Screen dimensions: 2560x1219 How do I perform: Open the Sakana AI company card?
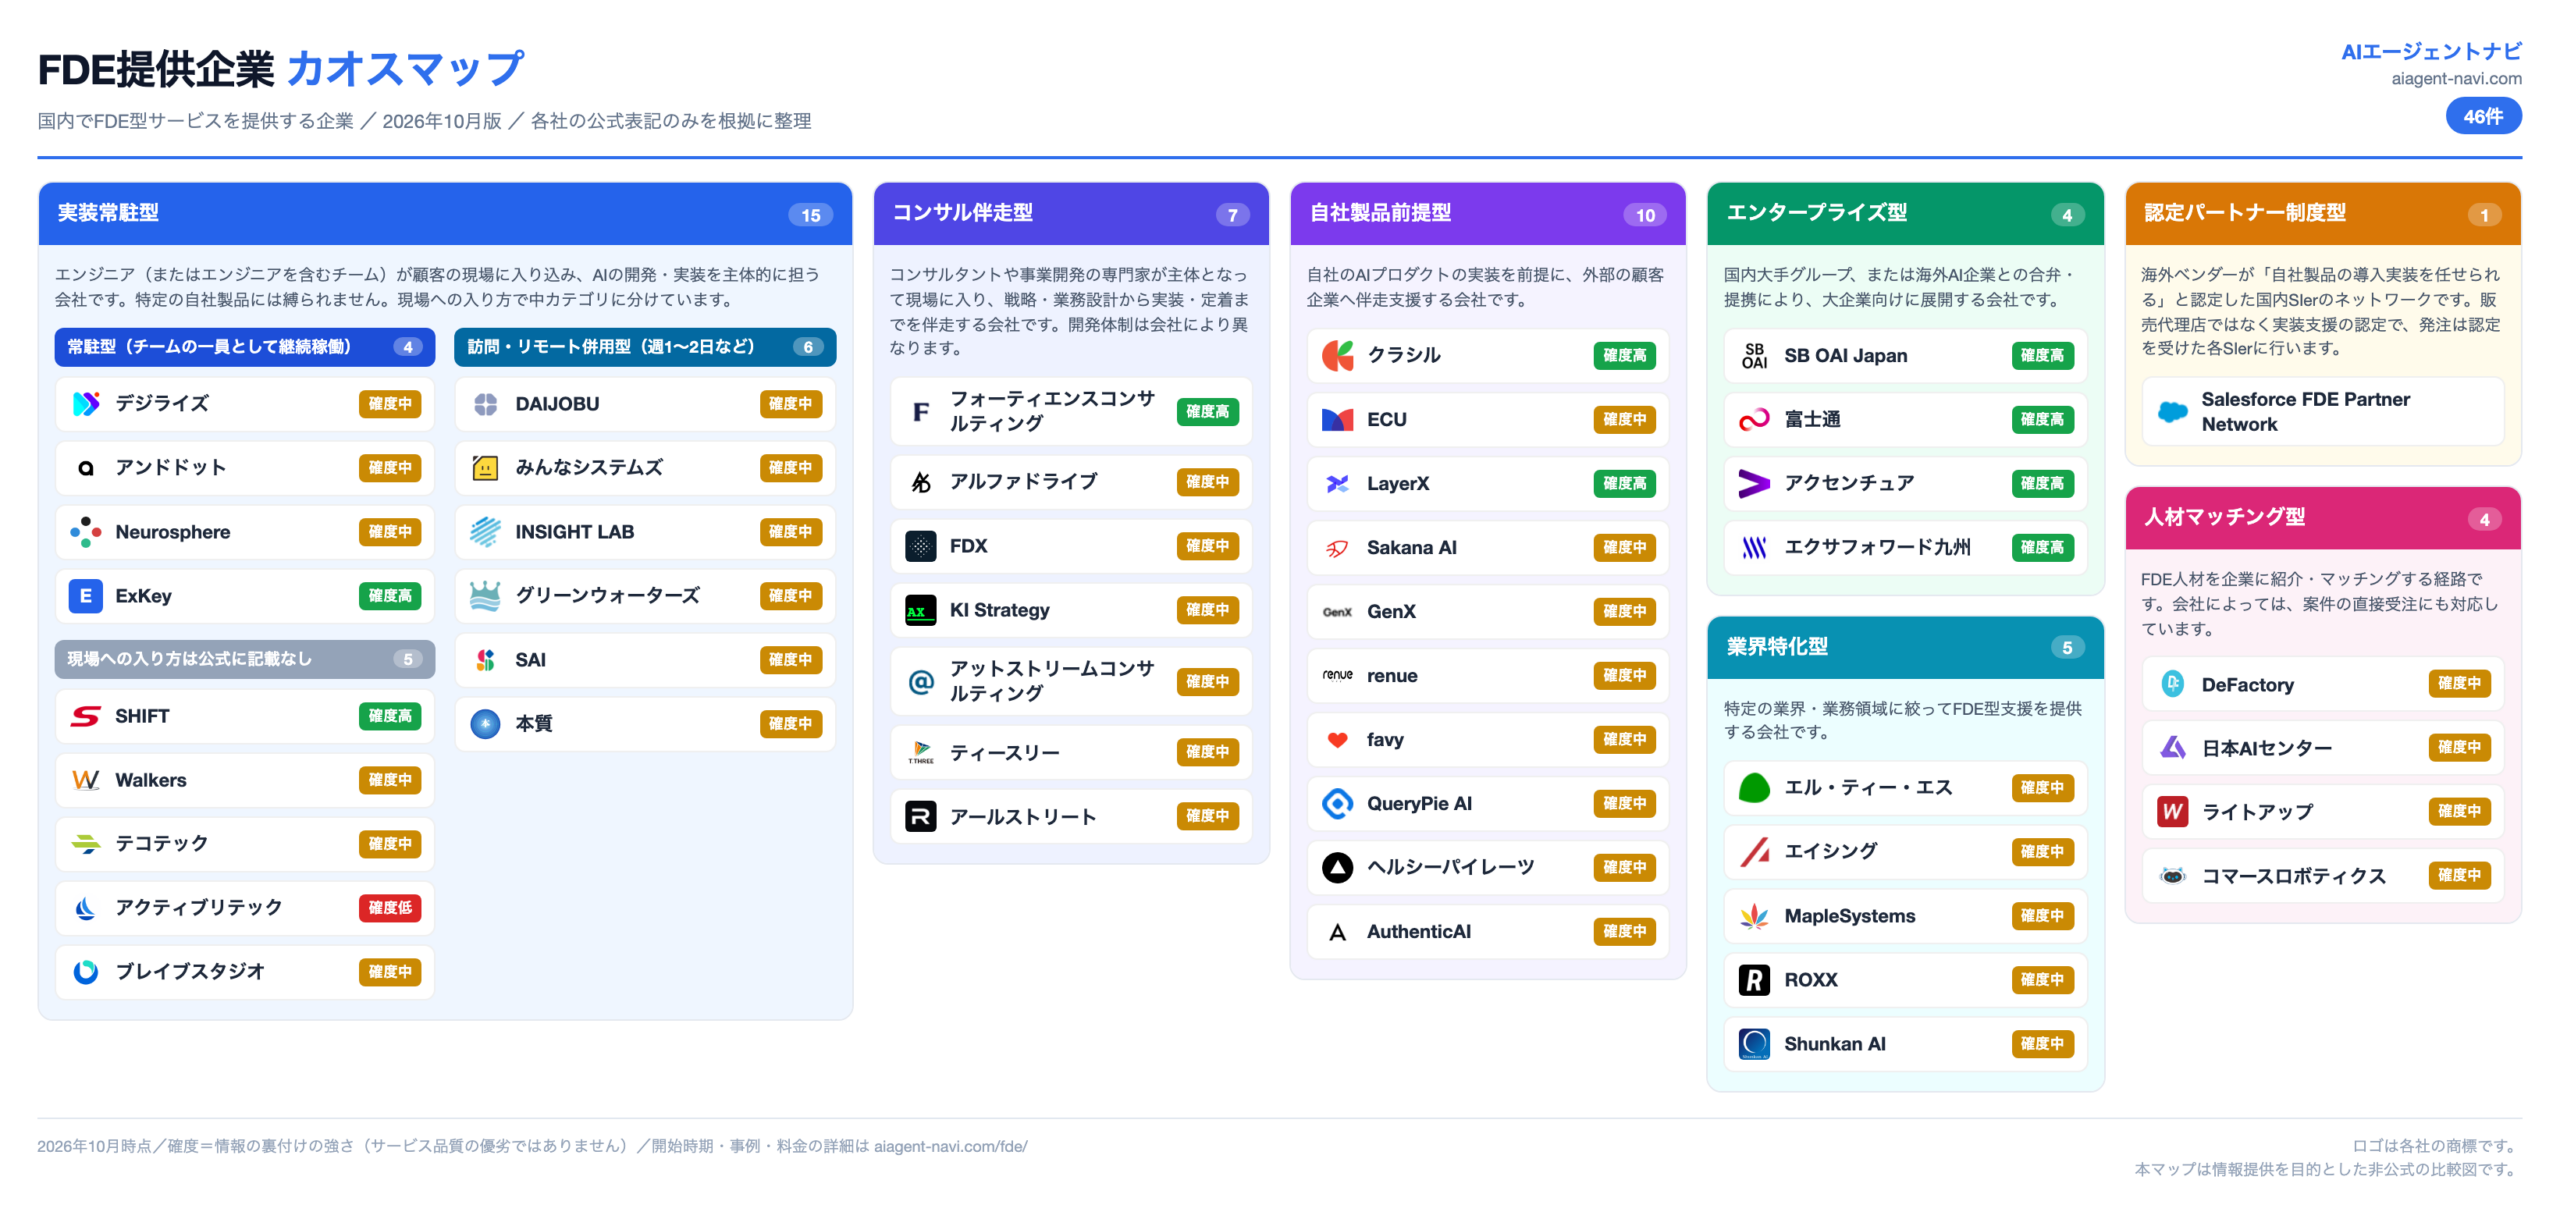coord(1489,548)
